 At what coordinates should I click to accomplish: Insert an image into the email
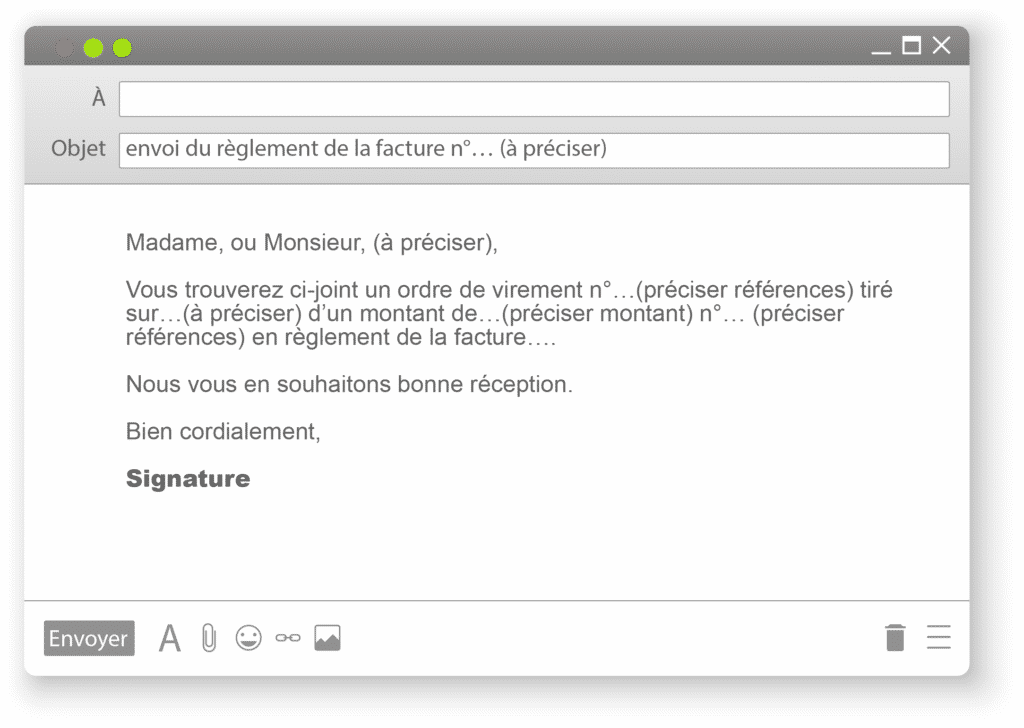(x=327, y=637)
